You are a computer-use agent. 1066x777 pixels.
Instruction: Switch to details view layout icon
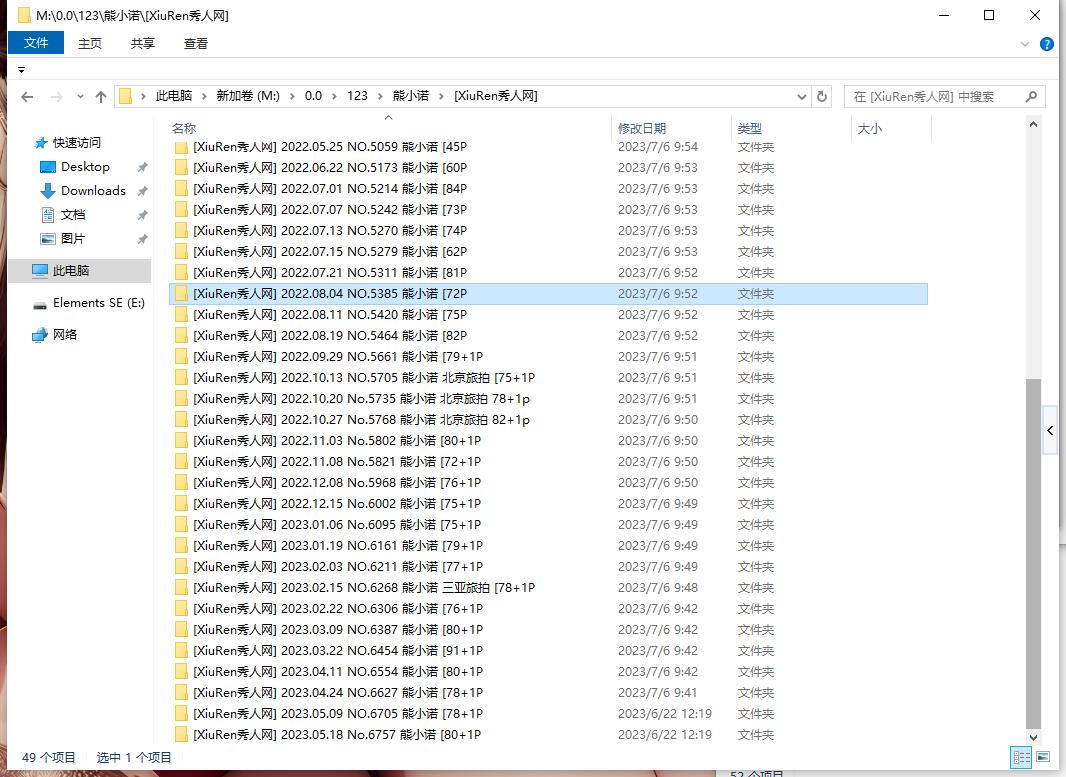(x=1021, y=757)
